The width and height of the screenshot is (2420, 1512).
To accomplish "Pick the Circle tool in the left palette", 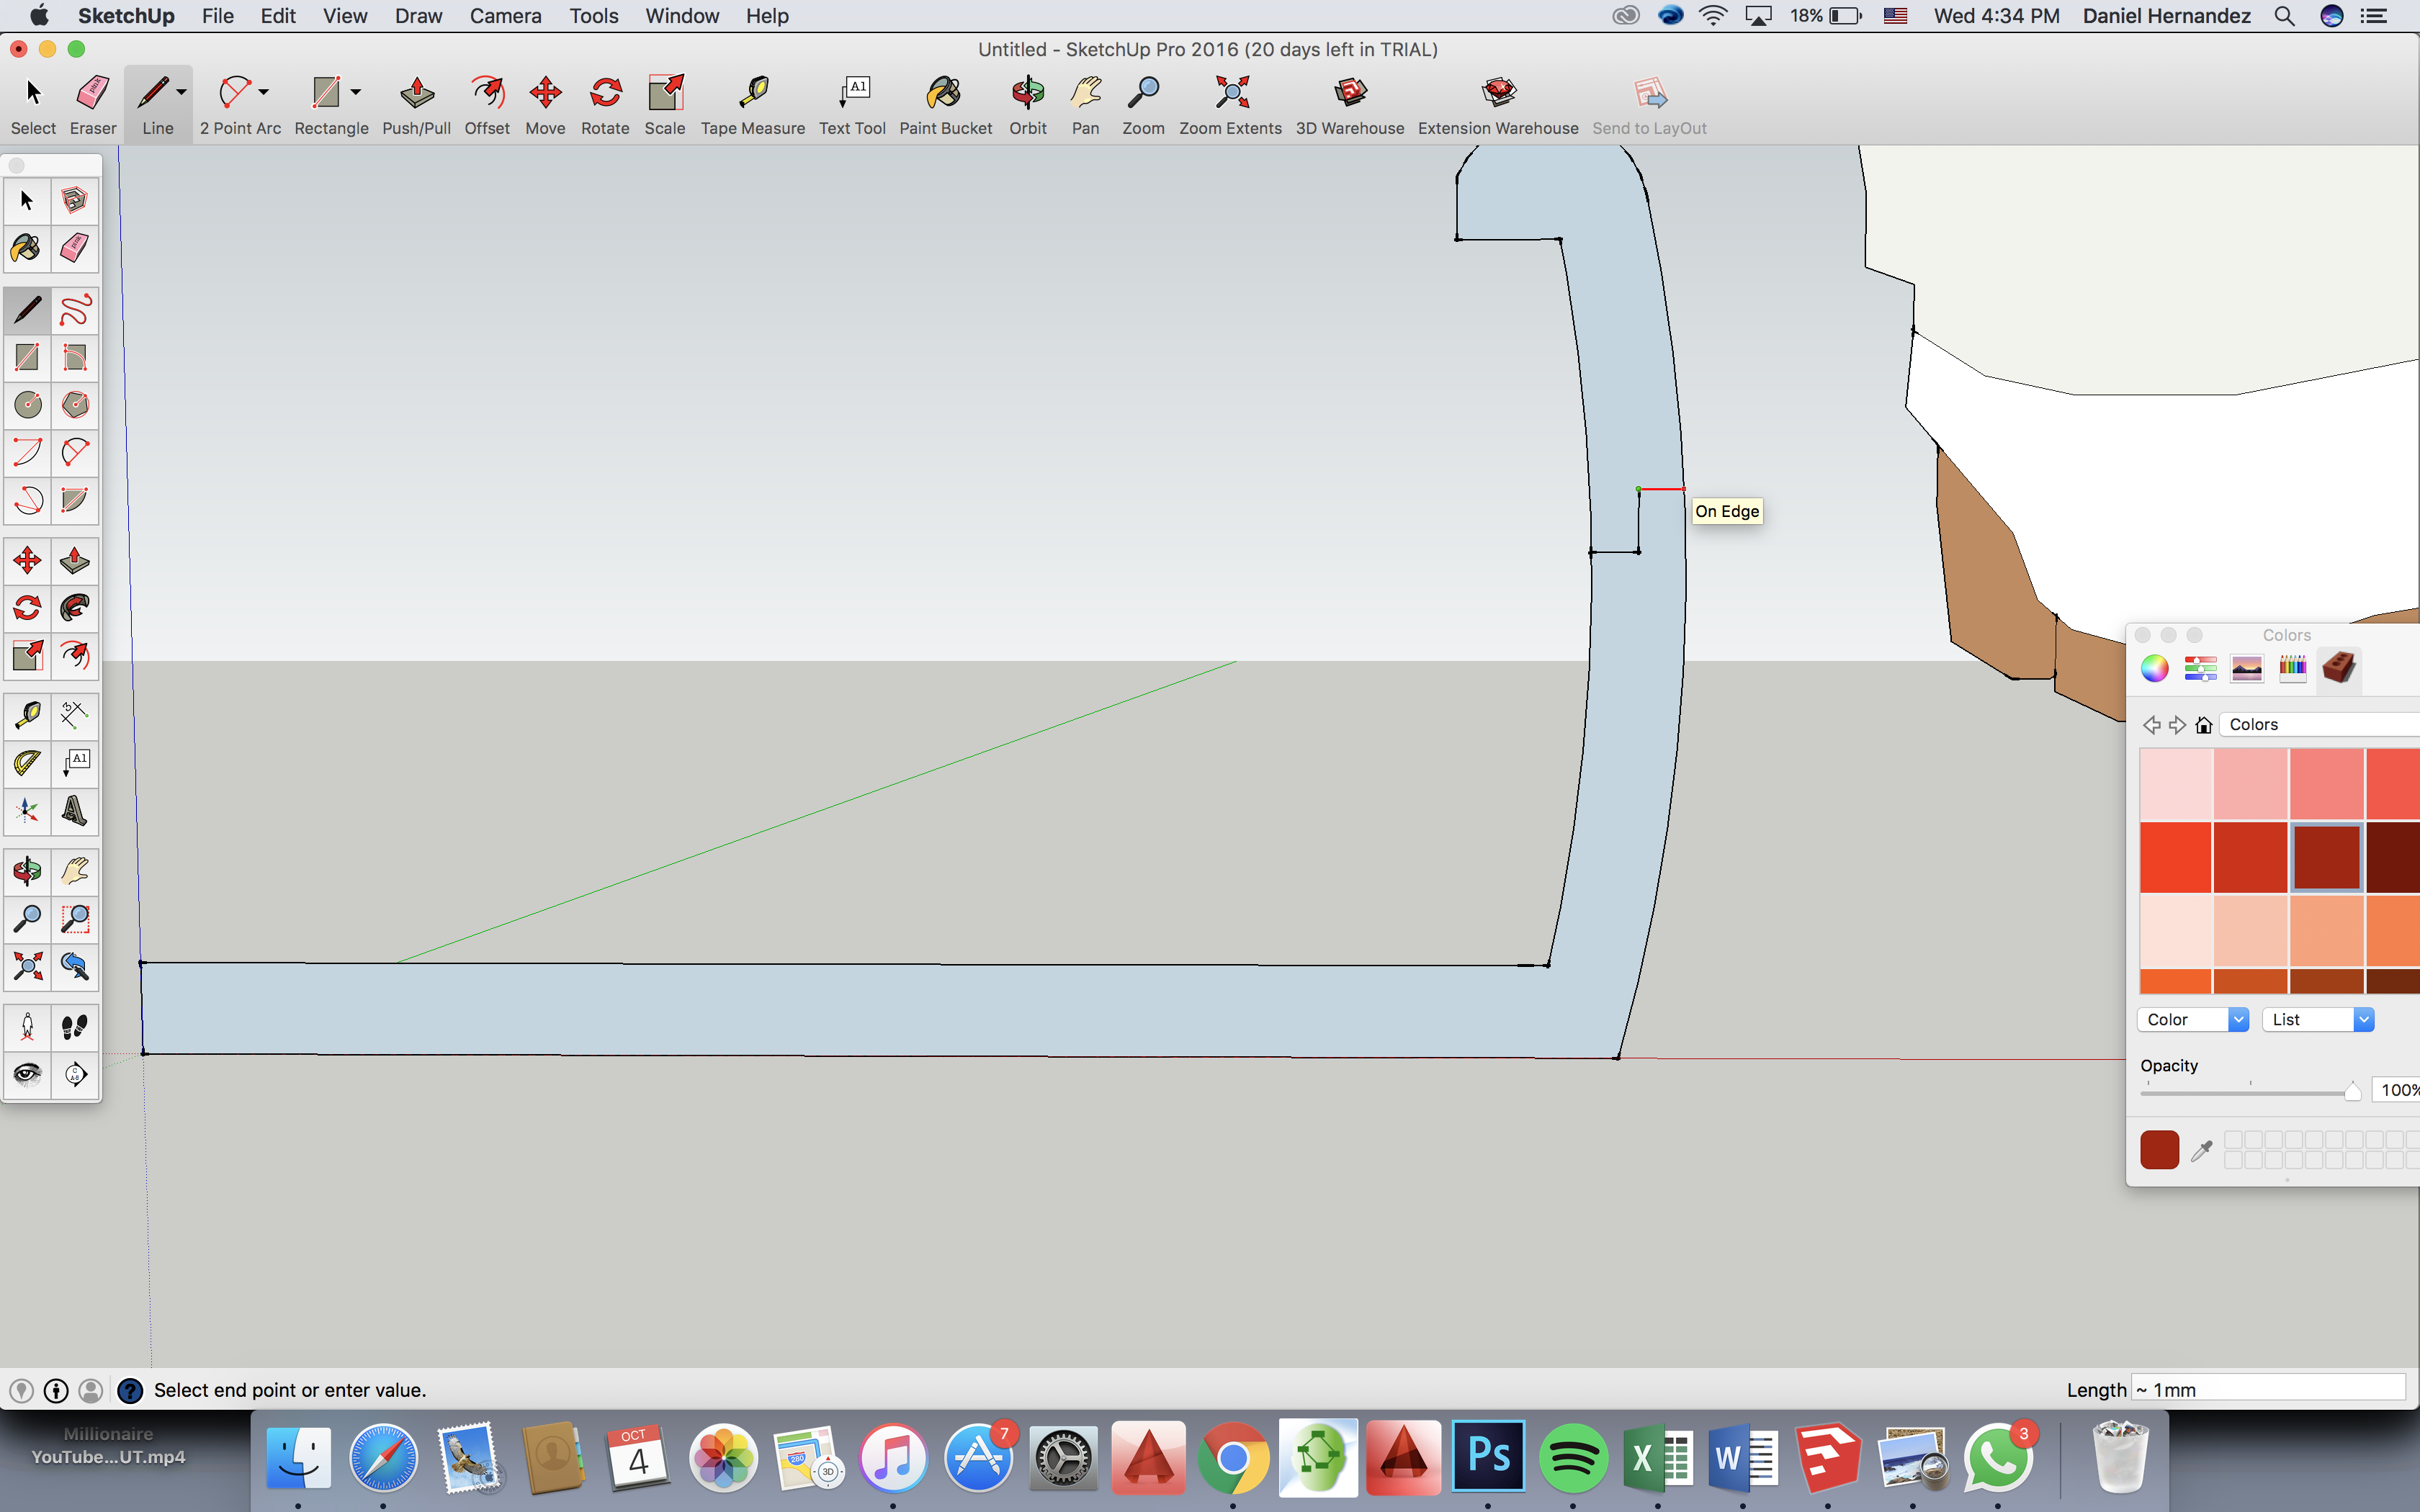I will 28,405.
